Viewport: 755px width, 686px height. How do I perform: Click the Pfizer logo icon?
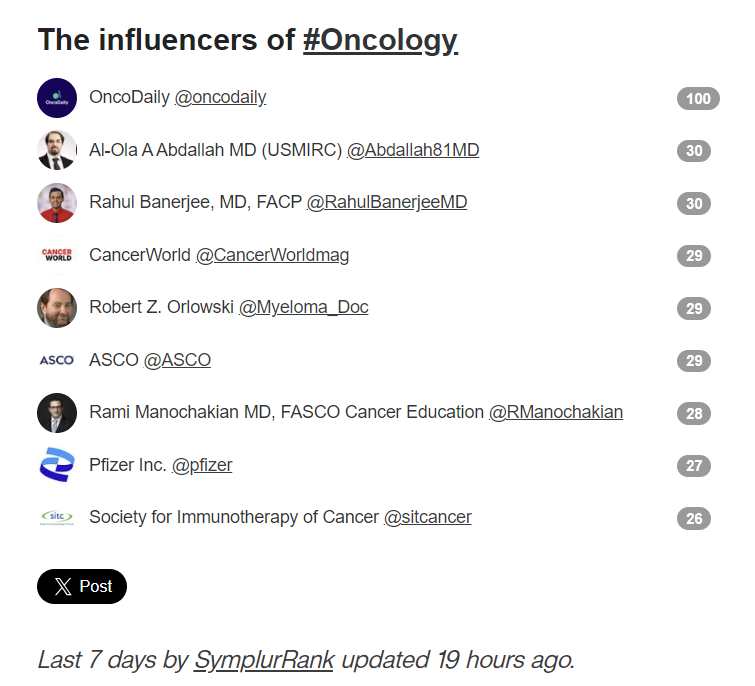[x=57, y=465]
